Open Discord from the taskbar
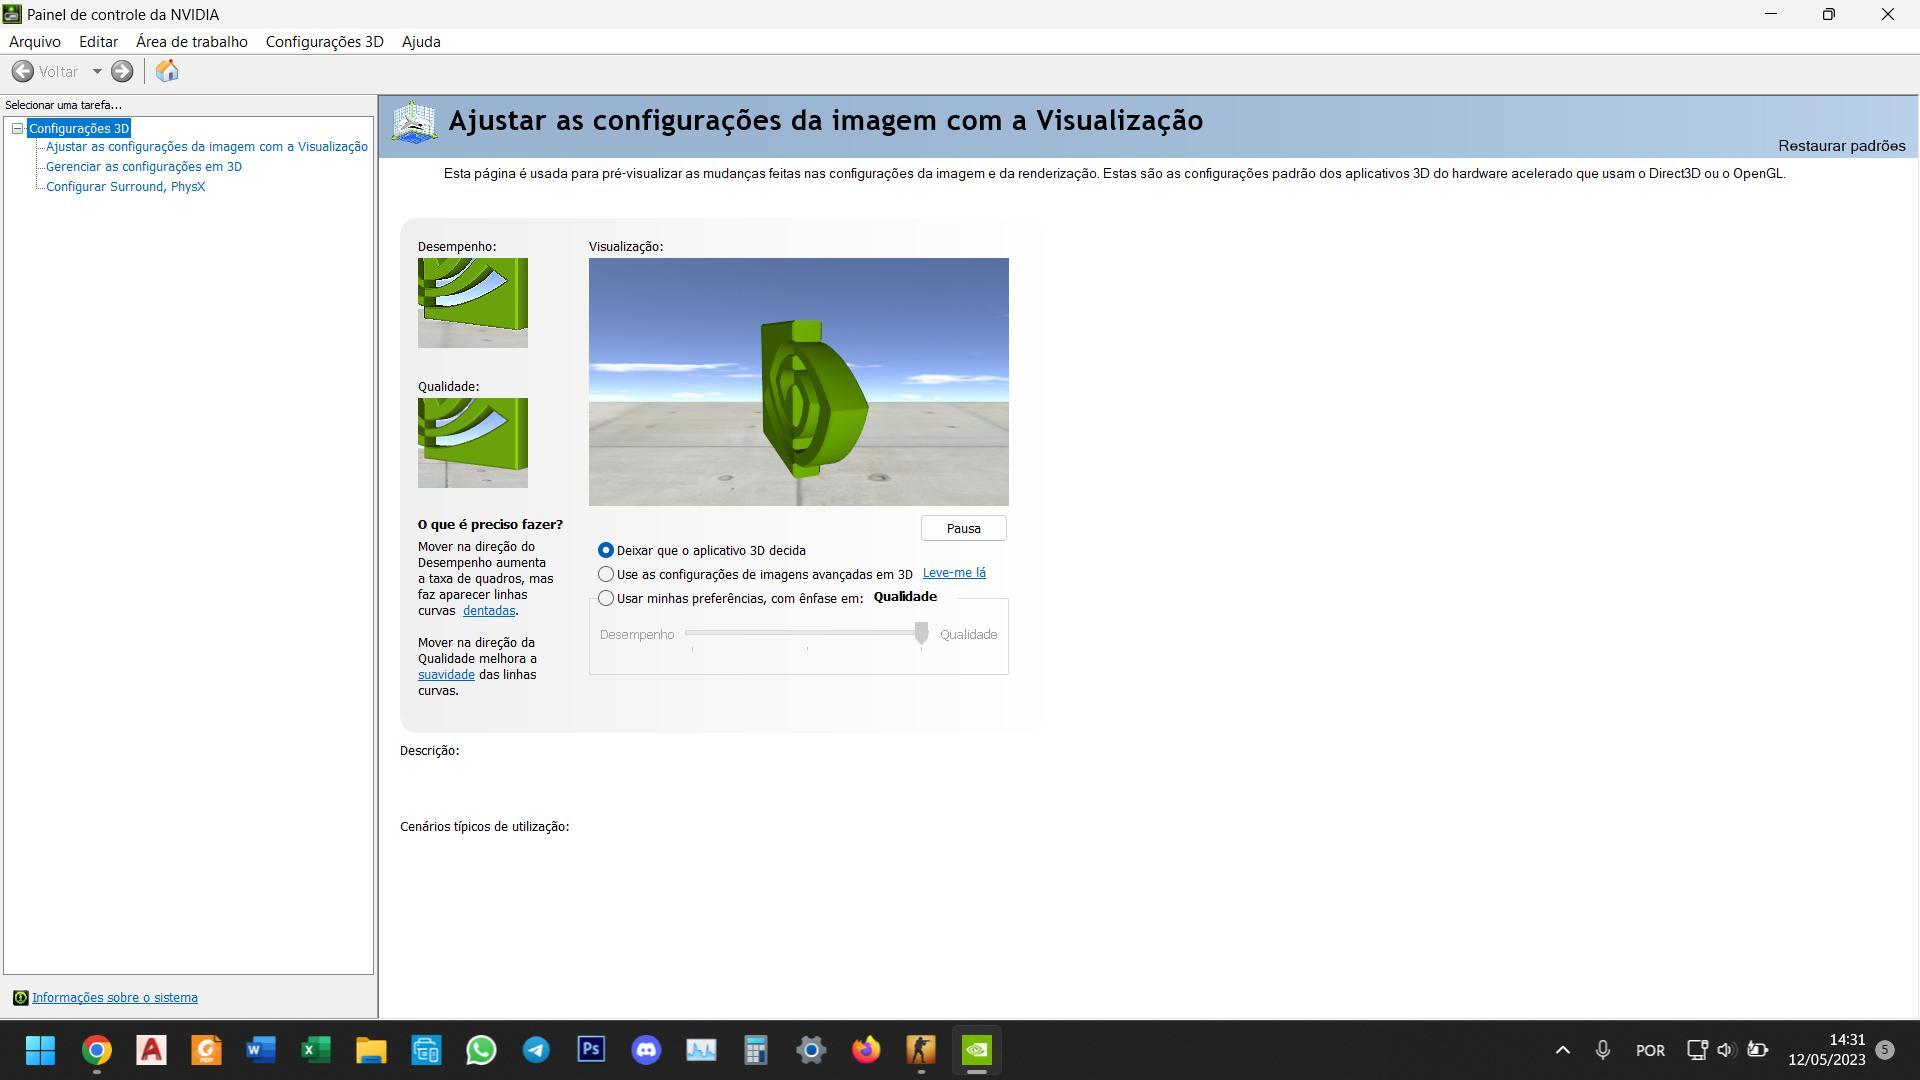 tap(646, 1050)
